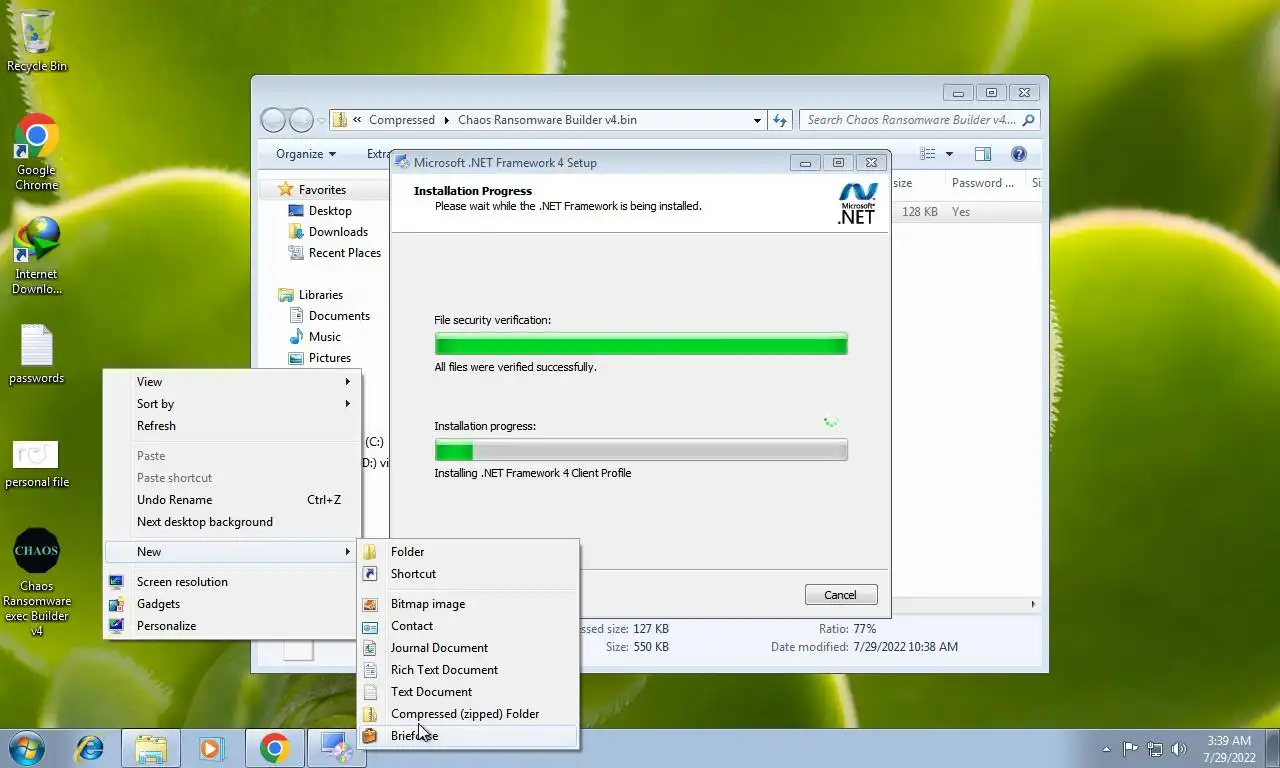The width and height of the screenshot is (1280, 768).
Task: Create a new Rich Text Document
Action: (x=468, y=670)
